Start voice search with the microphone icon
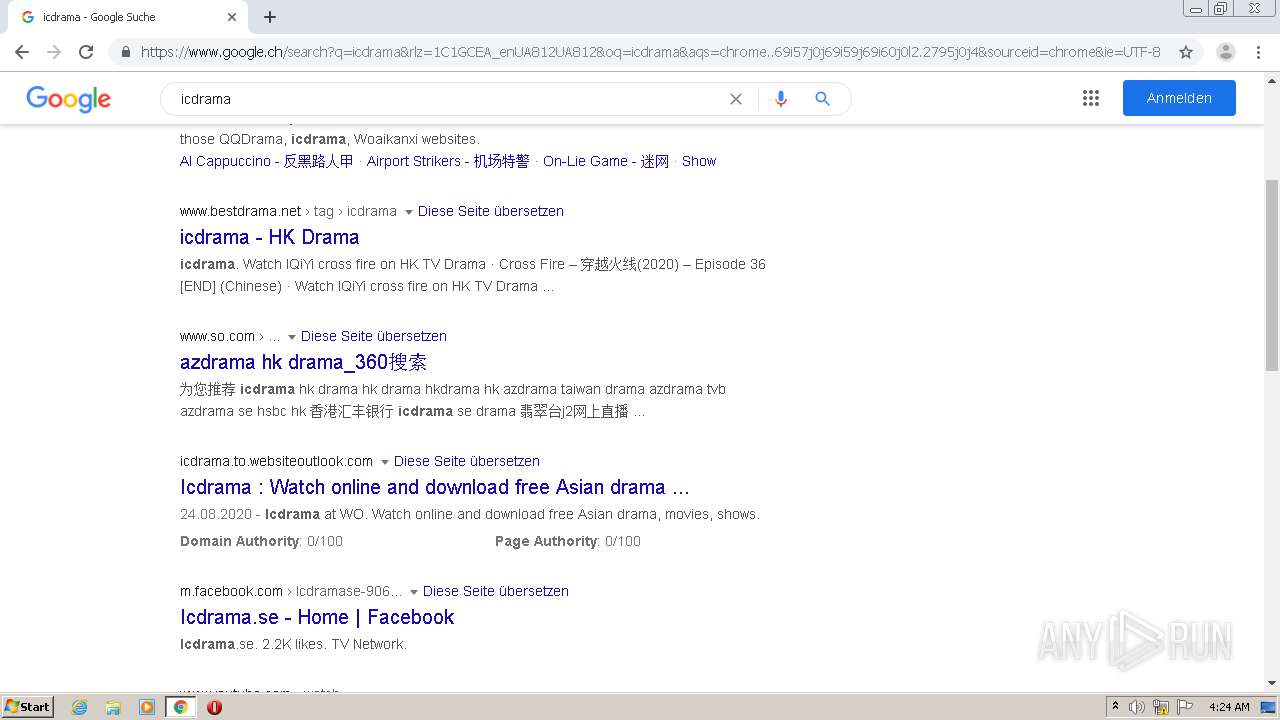The width and height of the screenshot is (1280, 720). [781, 99]
